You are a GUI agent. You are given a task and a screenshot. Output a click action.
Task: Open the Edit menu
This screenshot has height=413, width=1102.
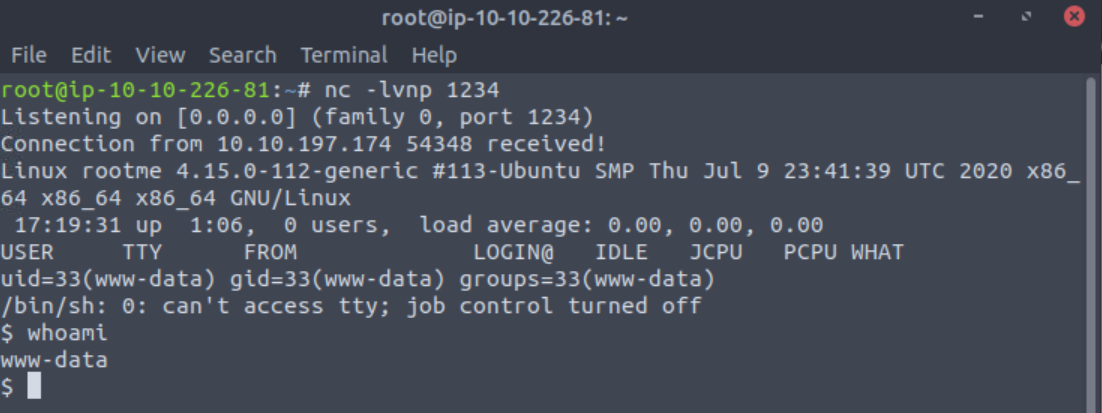[x=91, y=55]
